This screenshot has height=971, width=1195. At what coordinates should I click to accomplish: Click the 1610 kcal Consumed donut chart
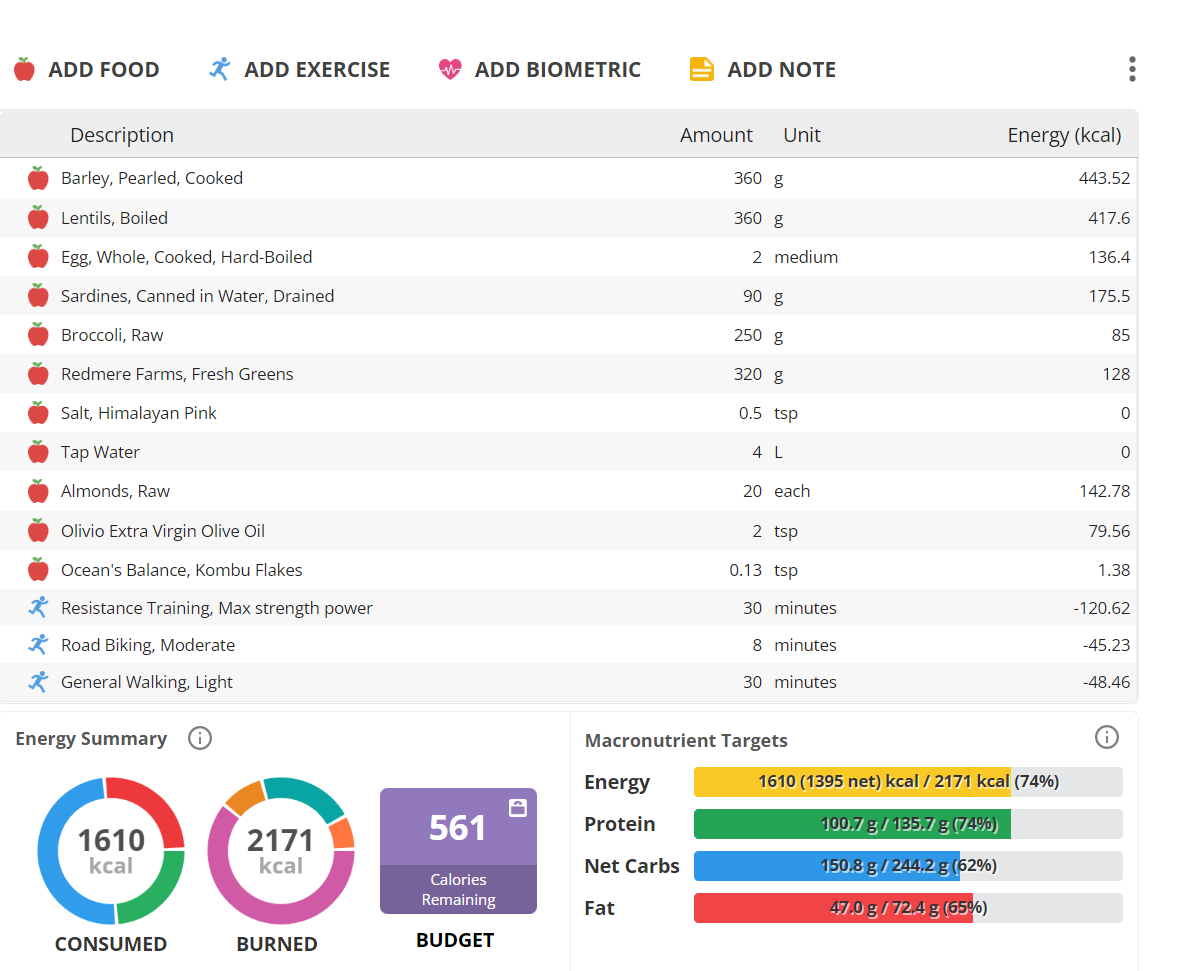[111, 851]
